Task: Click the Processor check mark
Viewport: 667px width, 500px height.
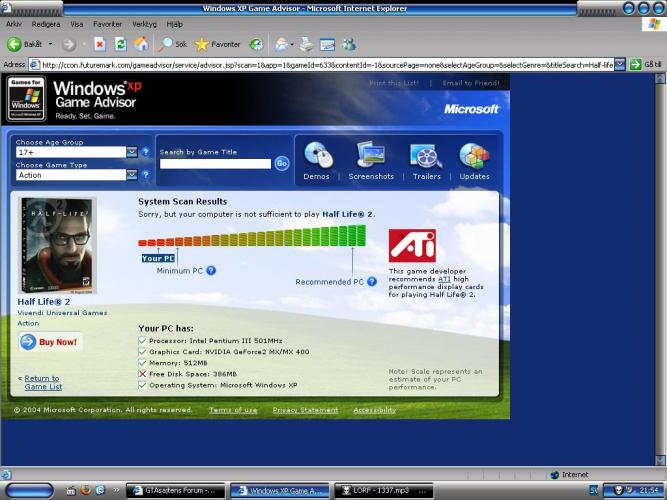Action: tap(143, 341)
